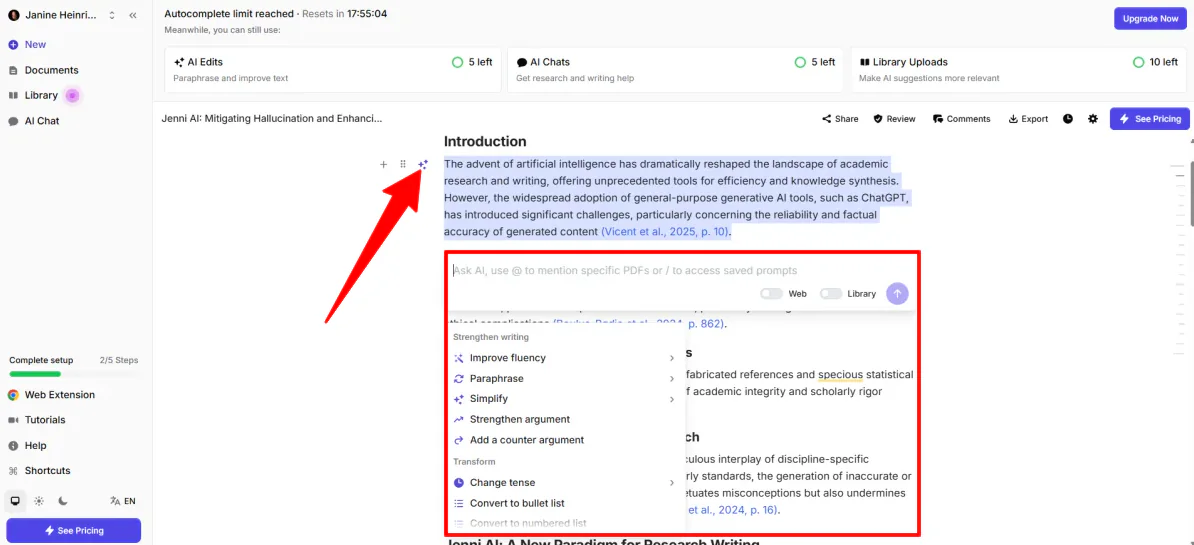Click the Strengthen writing section label
This screenshot has height=545, width=1194.
click(x=491, y=336)
